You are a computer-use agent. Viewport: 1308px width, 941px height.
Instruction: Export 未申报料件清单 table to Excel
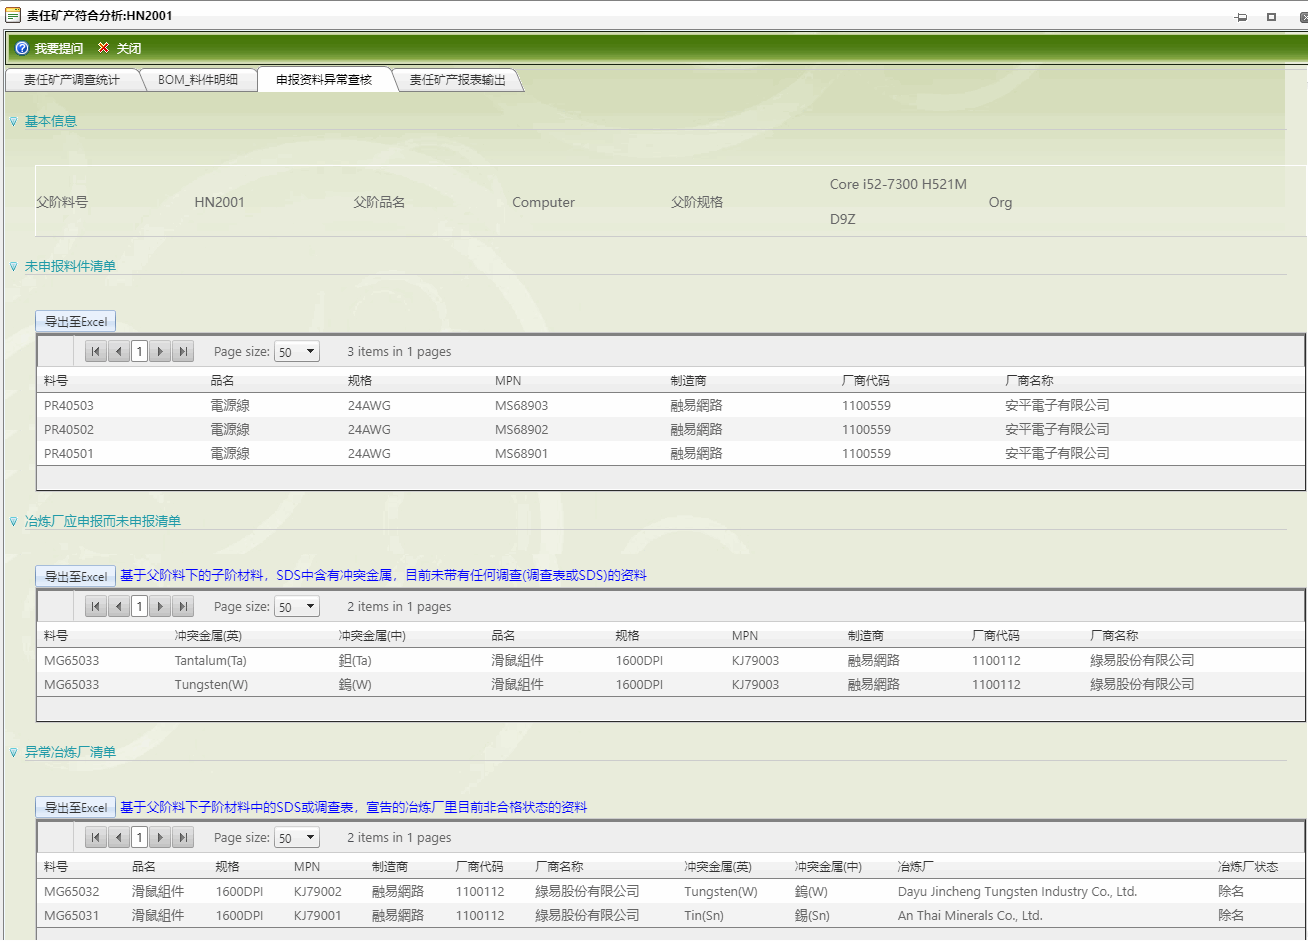point(76,321)
